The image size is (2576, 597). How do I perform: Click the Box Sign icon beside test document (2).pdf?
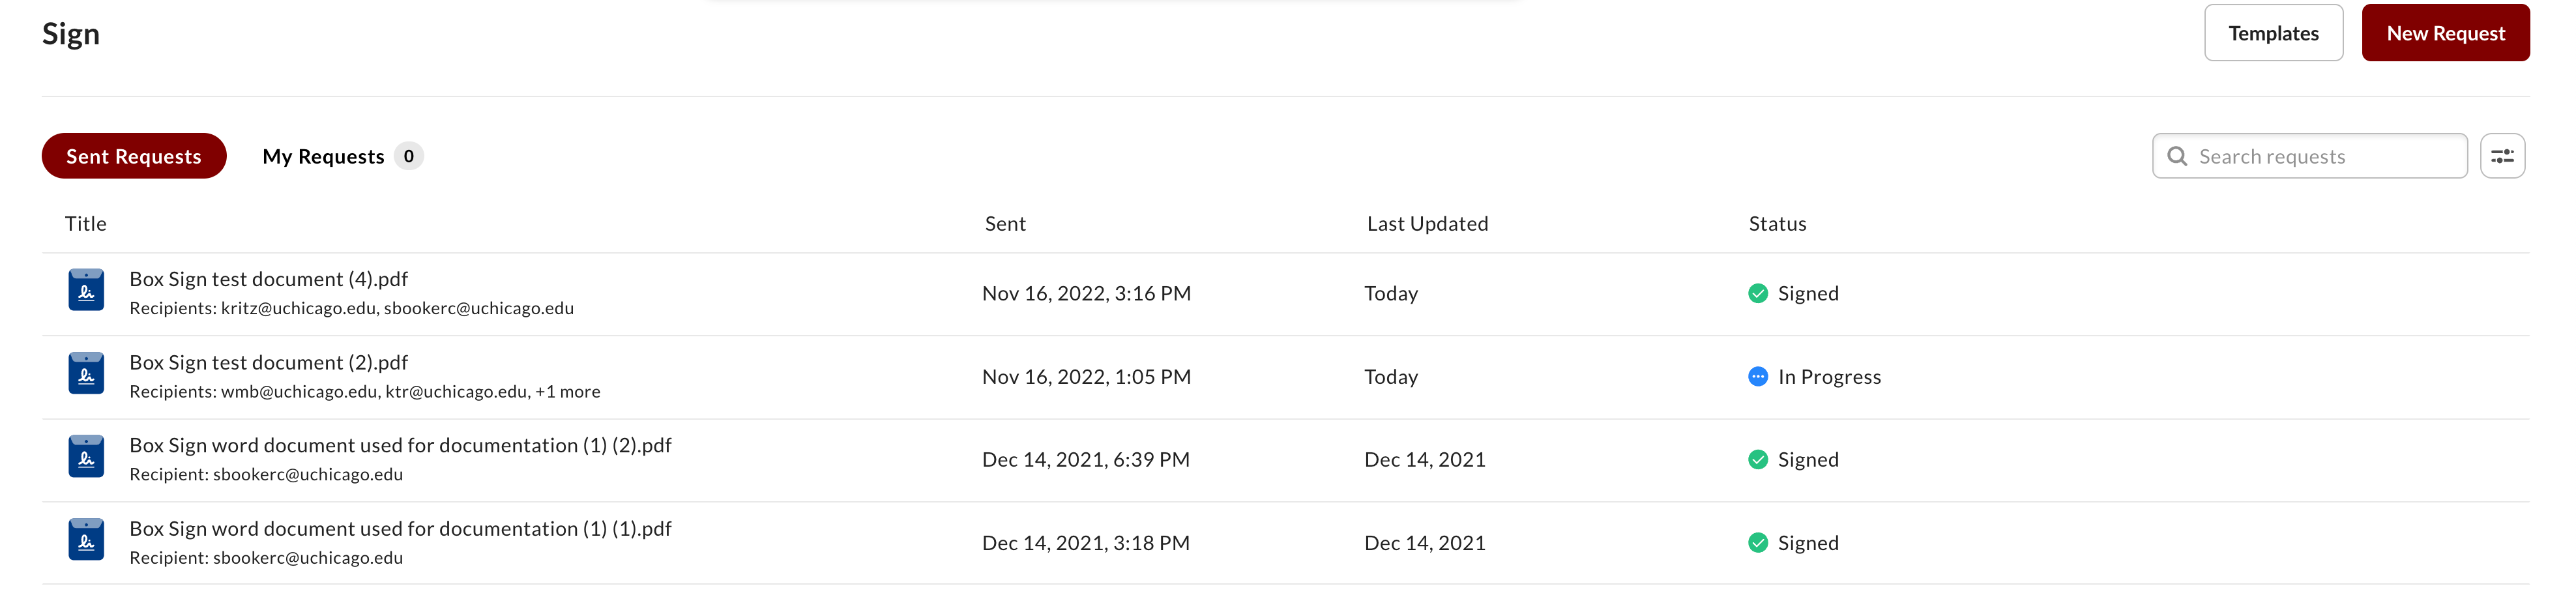pyautogui.click(x=86, y=375)
